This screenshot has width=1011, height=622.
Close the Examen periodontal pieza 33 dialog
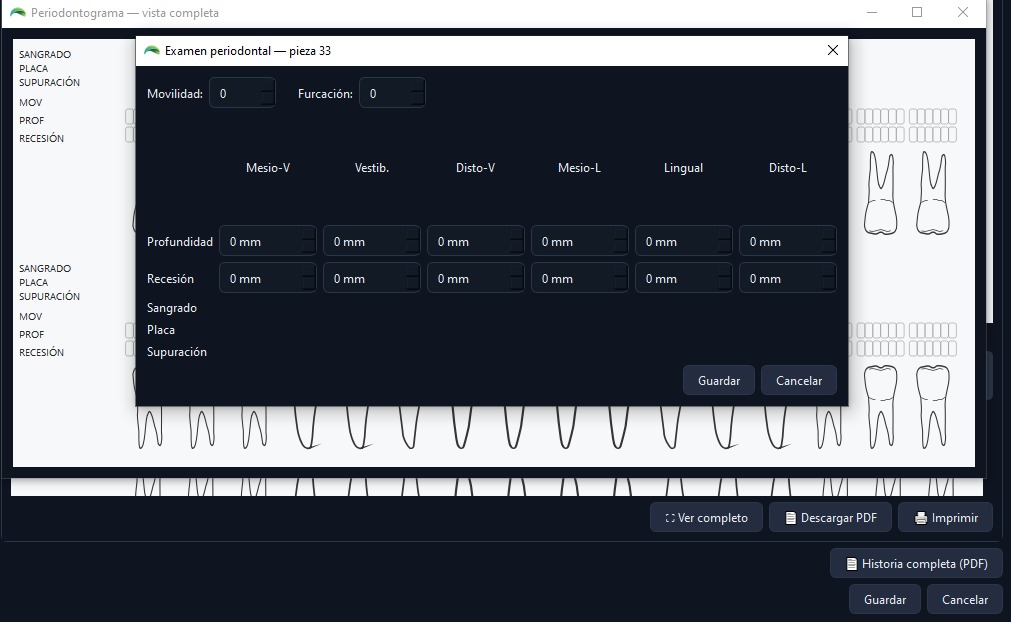(x=832, y=50)
